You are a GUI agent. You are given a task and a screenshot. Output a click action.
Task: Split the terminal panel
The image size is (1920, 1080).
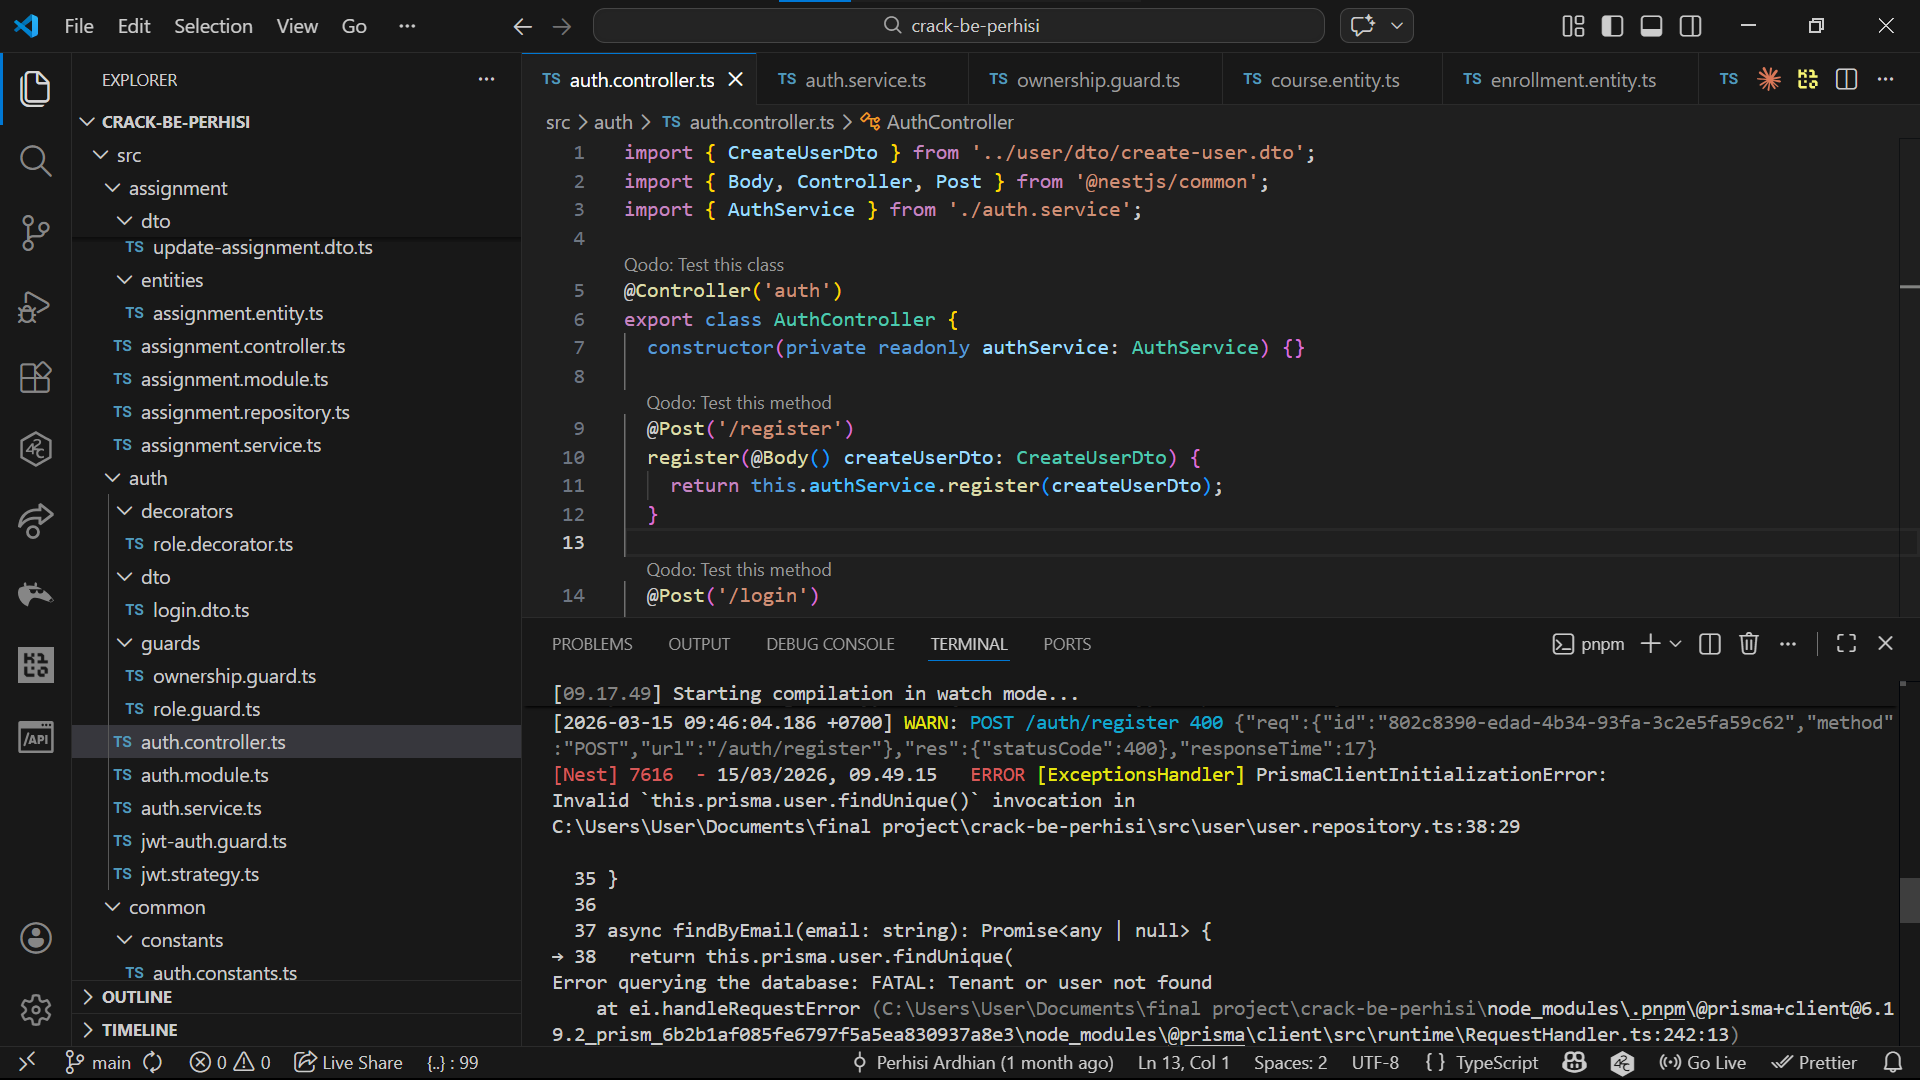tap(1709, 644)
